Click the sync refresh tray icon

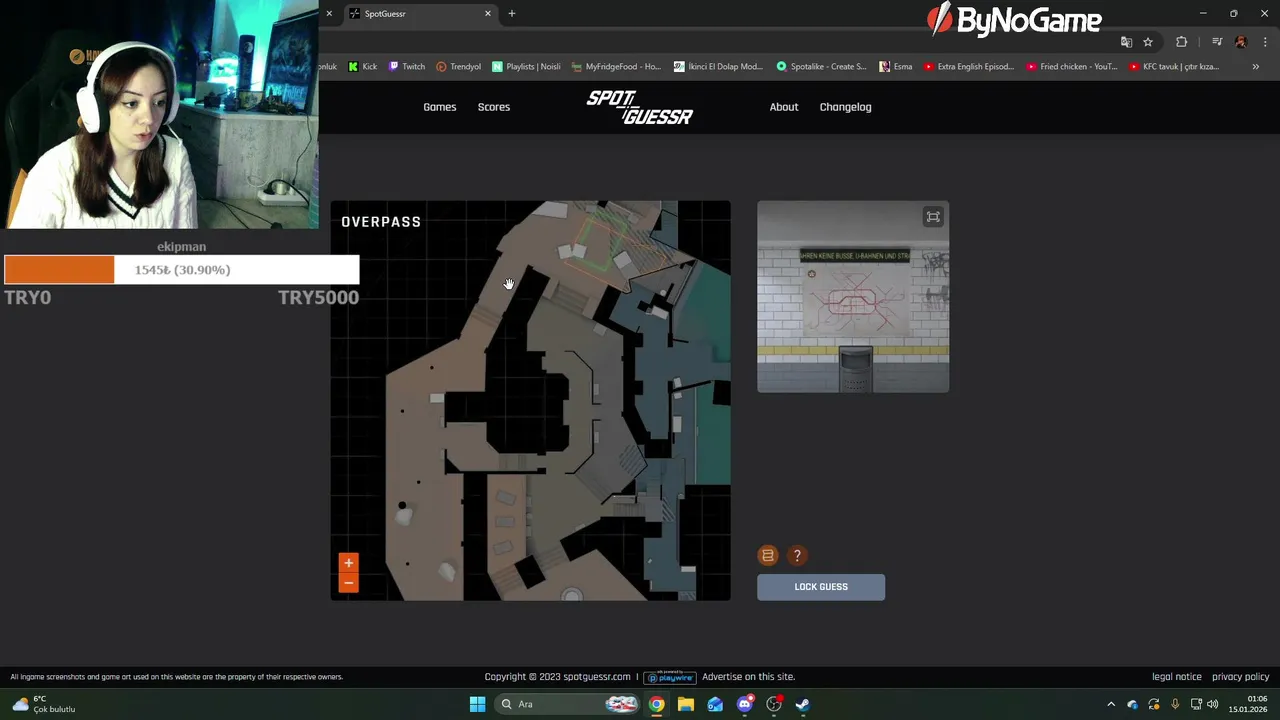1154,704
